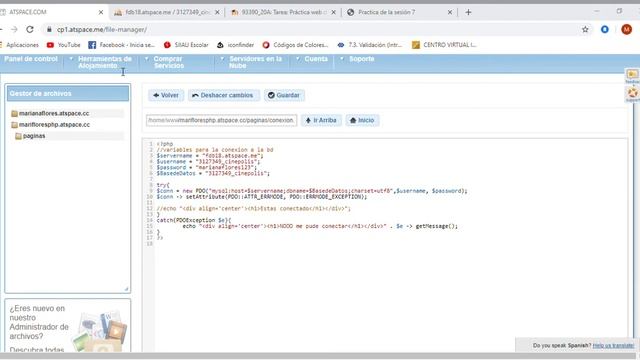Open the CENTRO VIRTUAL bookmark
This screenshot has width=640, height=360.
(x=444, y=45)
